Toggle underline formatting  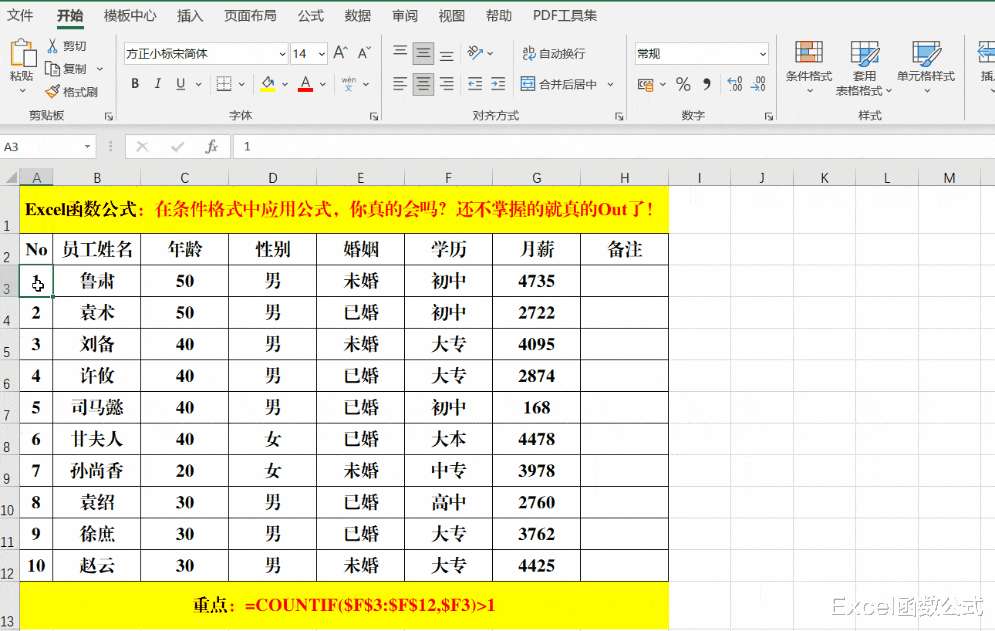point(181,84)
